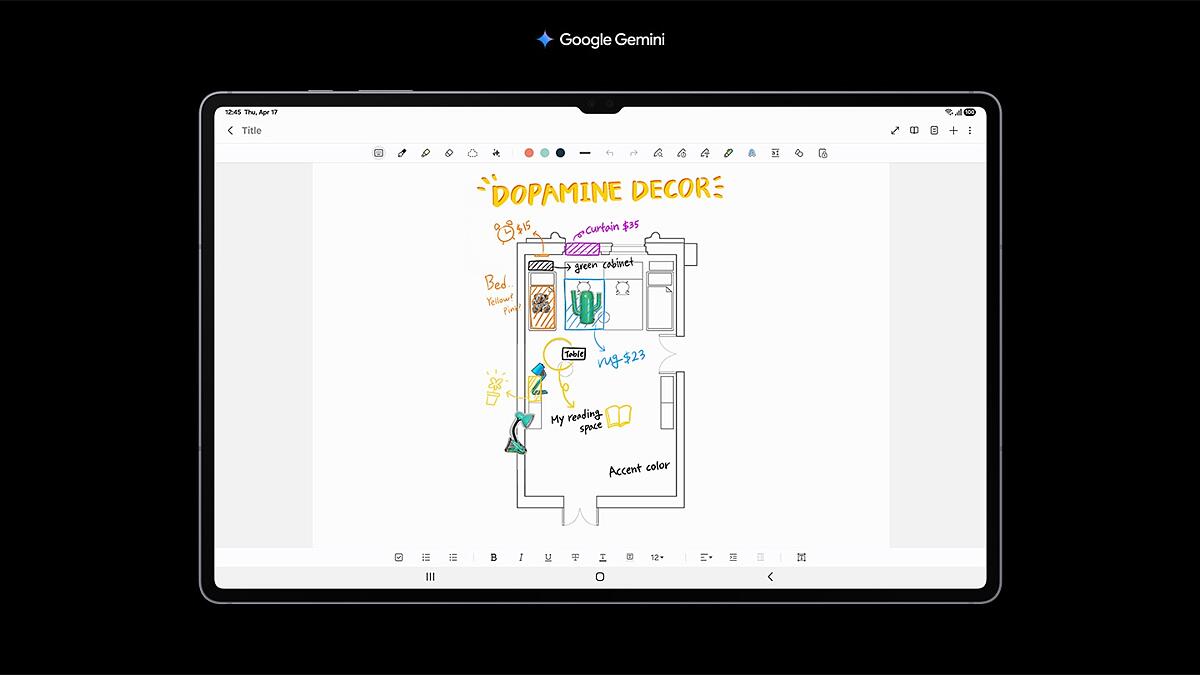Screen dimensions: 1200x675
Task: Add a new page with plus button
Action: pyautogui.click(x=953, y=131)
